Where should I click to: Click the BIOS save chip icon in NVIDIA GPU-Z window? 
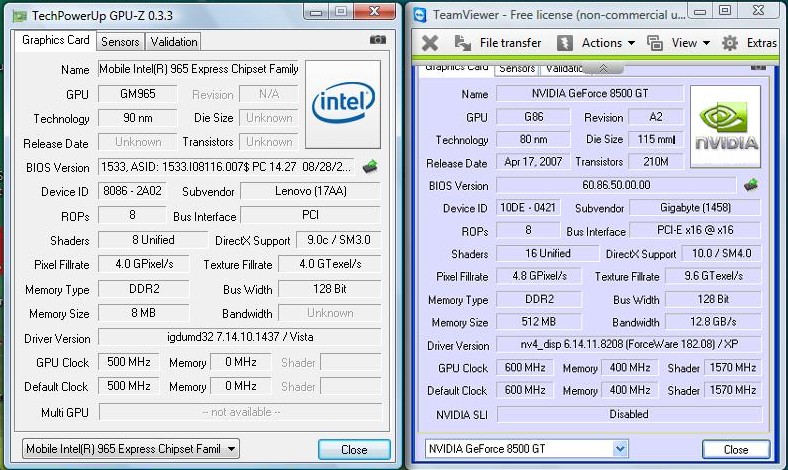(751, 185)
